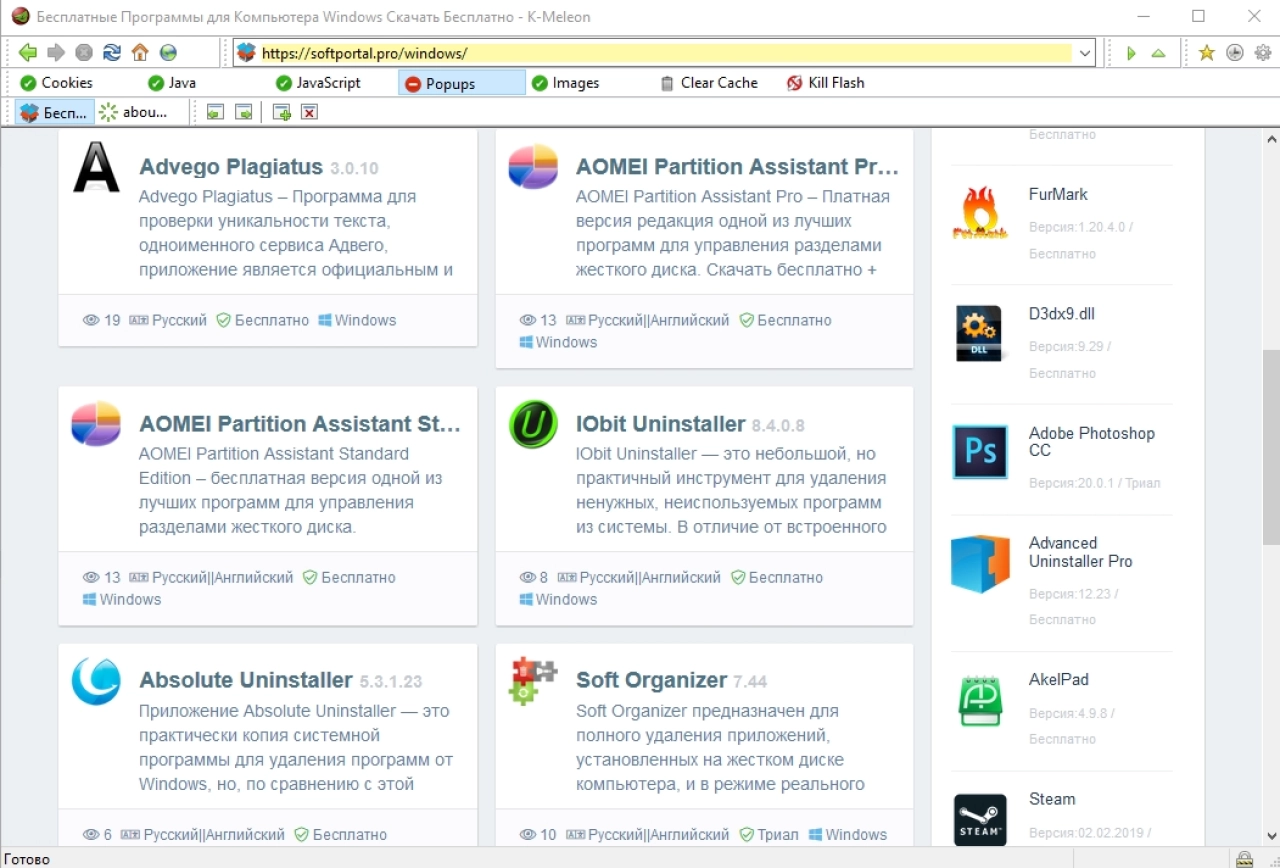This screenshot has height=868, width=1280.
Task: Open the IObit Uninstaller article link
Action: [660, 424]
